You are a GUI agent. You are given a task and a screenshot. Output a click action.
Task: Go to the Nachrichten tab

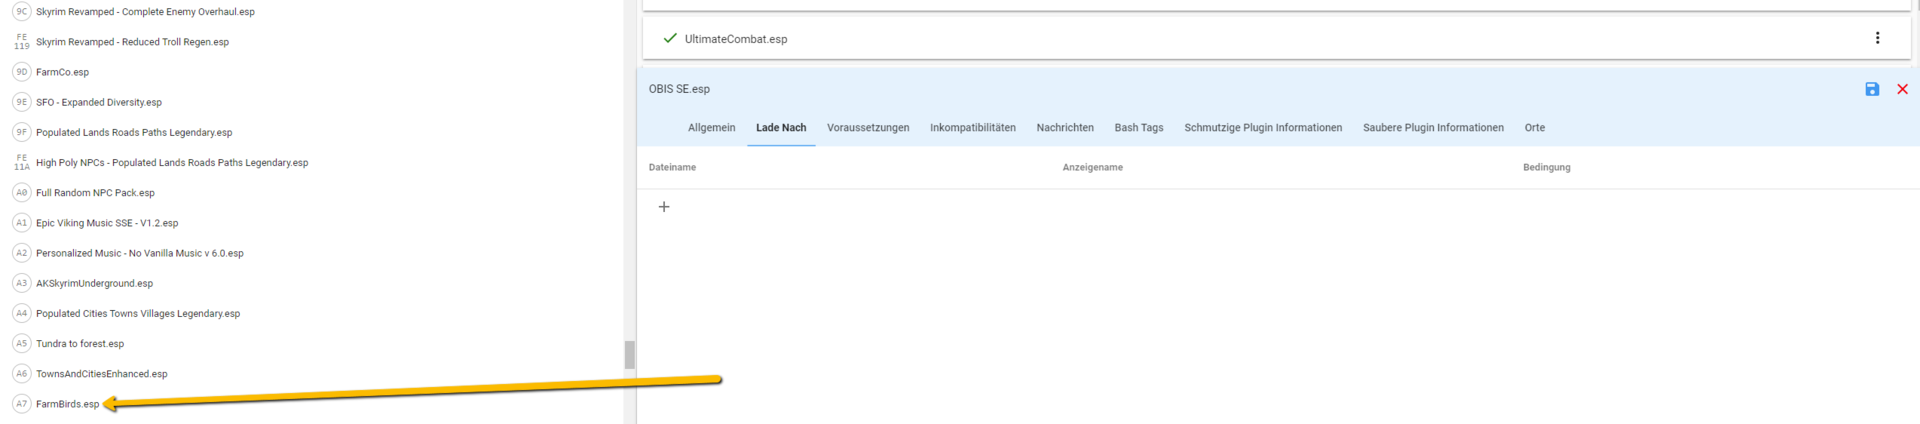point(1065,128)
